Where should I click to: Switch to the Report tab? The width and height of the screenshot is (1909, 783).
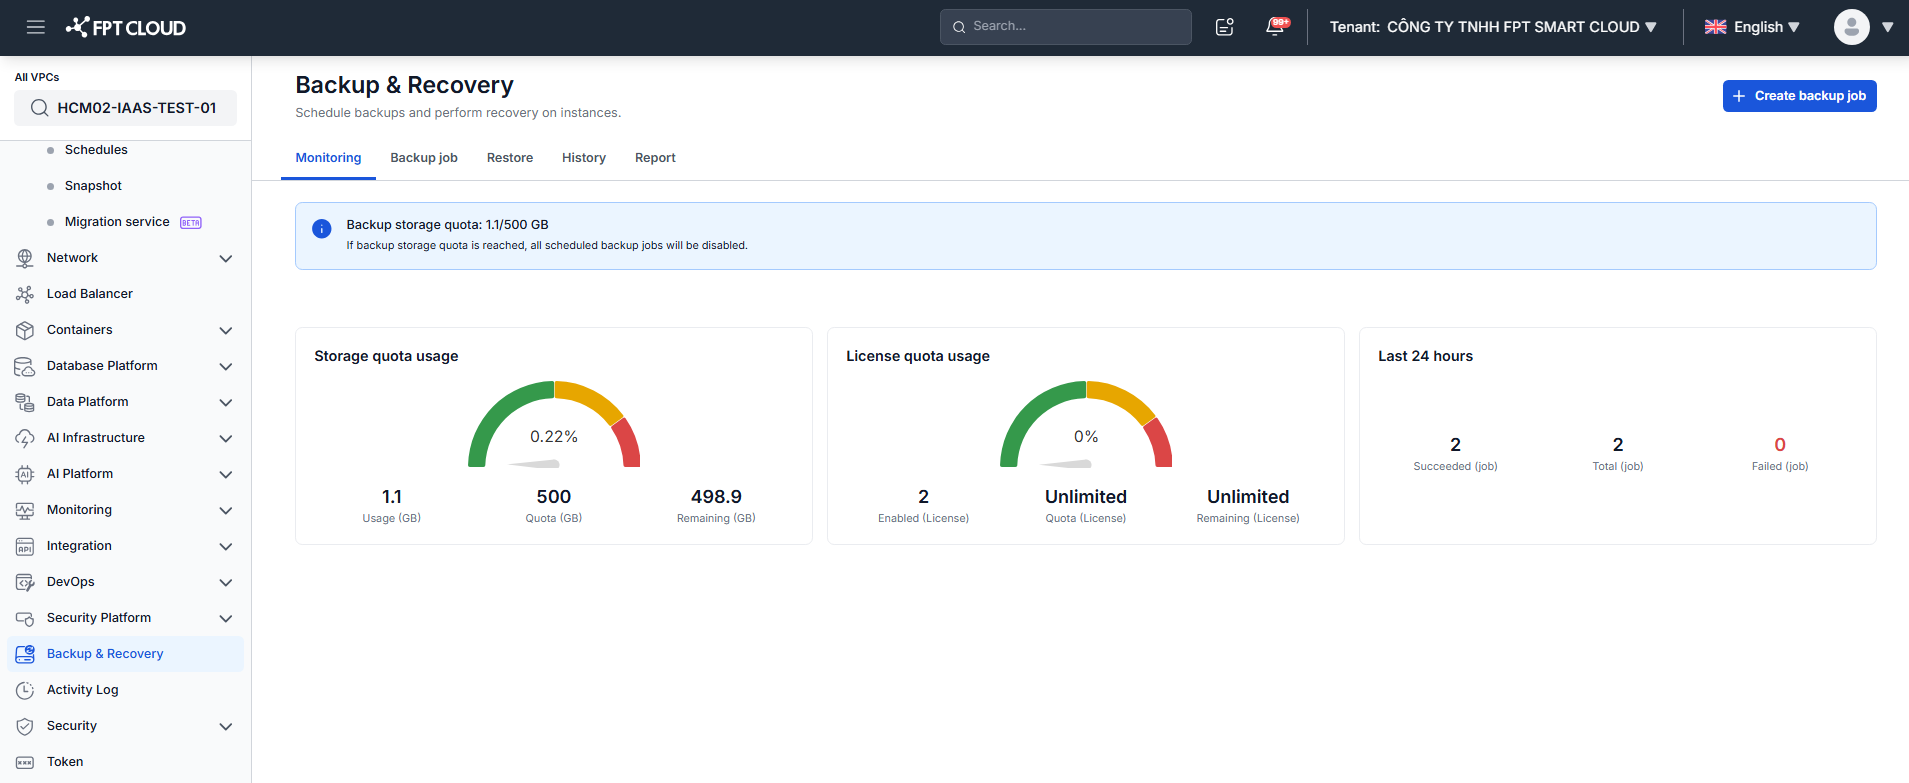pos(655,158)
